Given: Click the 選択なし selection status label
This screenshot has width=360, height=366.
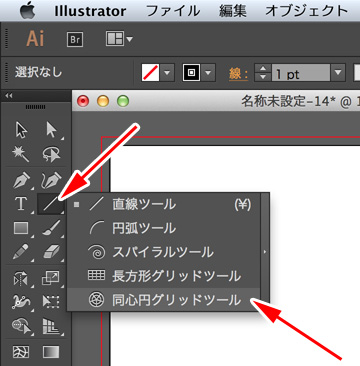Looking at the screenshot, I should pyautogui.click(x=38, y=72).
